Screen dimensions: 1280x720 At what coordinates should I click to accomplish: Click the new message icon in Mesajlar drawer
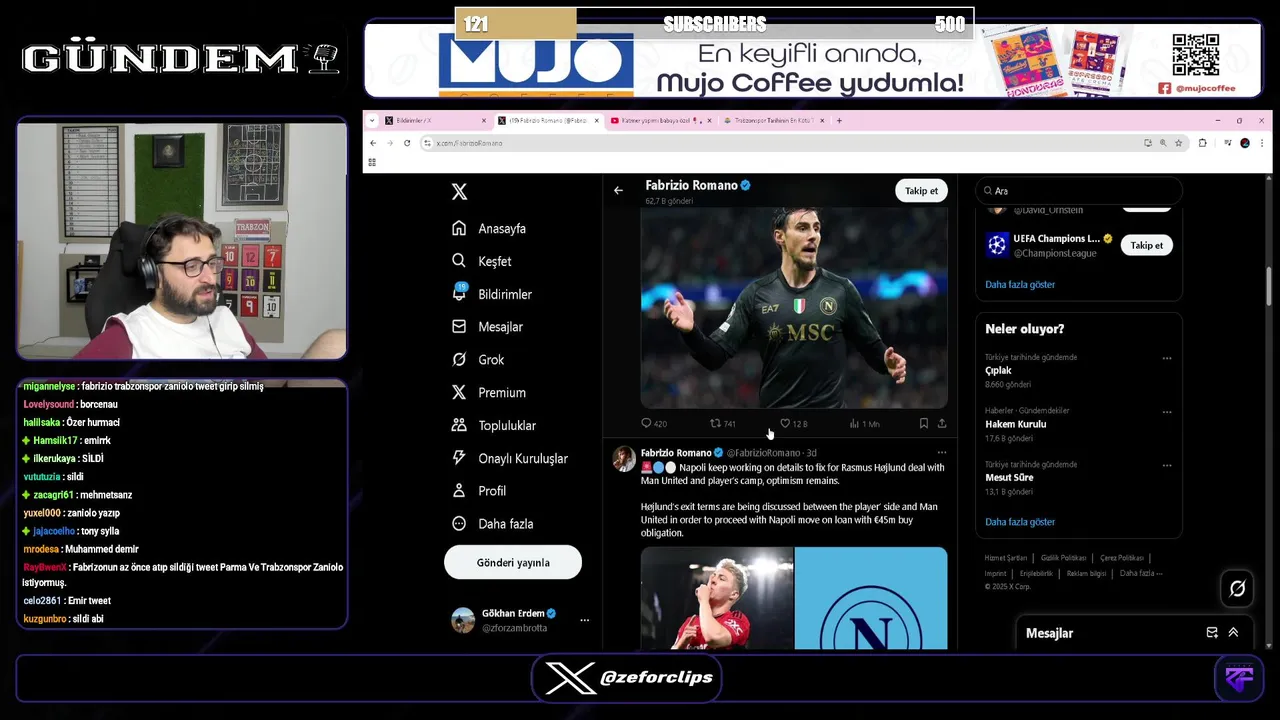click(1212, 633)
